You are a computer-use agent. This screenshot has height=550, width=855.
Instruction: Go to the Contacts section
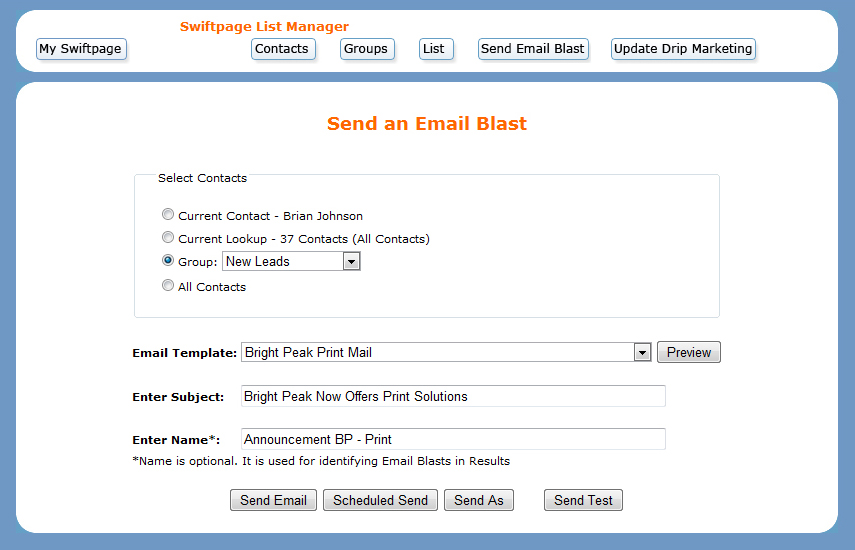(283, 49)
